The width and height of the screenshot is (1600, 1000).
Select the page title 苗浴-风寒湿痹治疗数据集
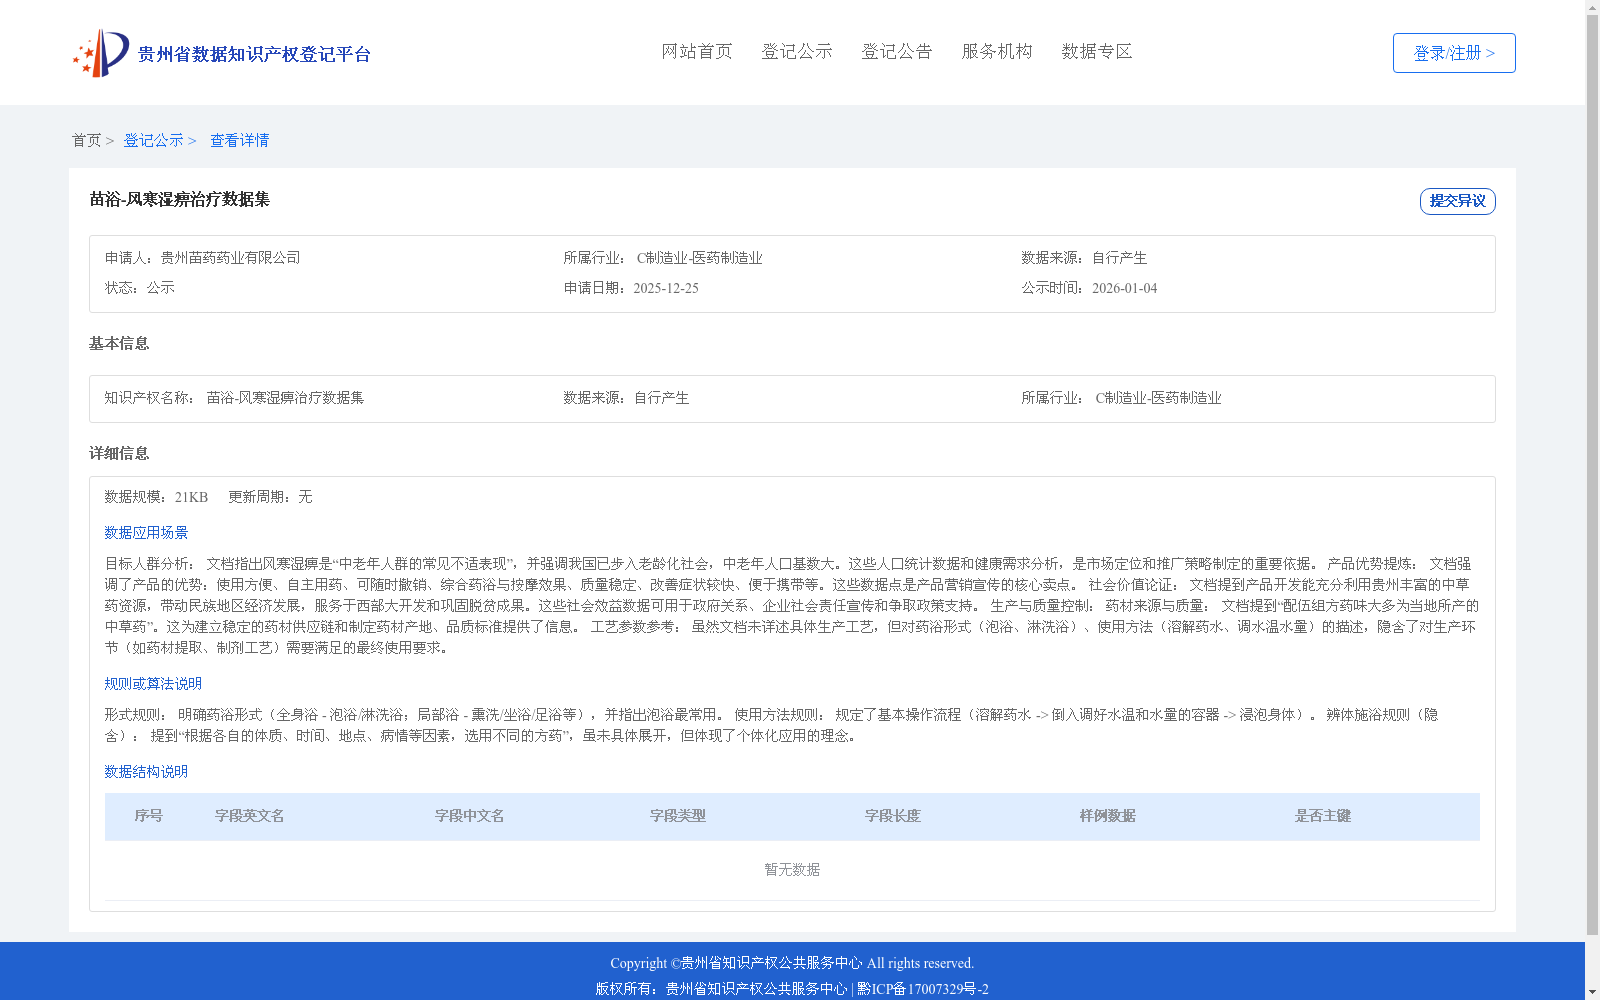point(180,199)
